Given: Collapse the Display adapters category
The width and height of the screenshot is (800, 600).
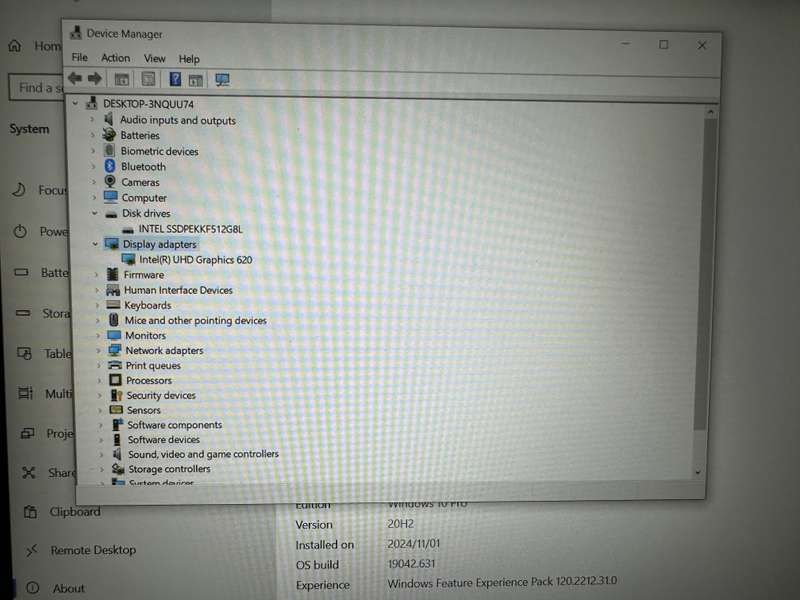Looking at the screenshot, I should click(x=95, y=244).
